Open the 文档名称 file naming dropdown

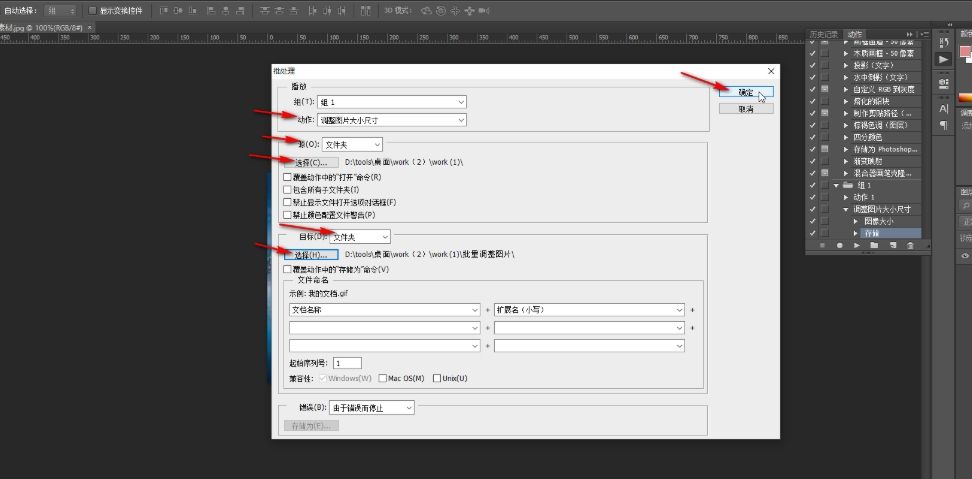[384, 310]
